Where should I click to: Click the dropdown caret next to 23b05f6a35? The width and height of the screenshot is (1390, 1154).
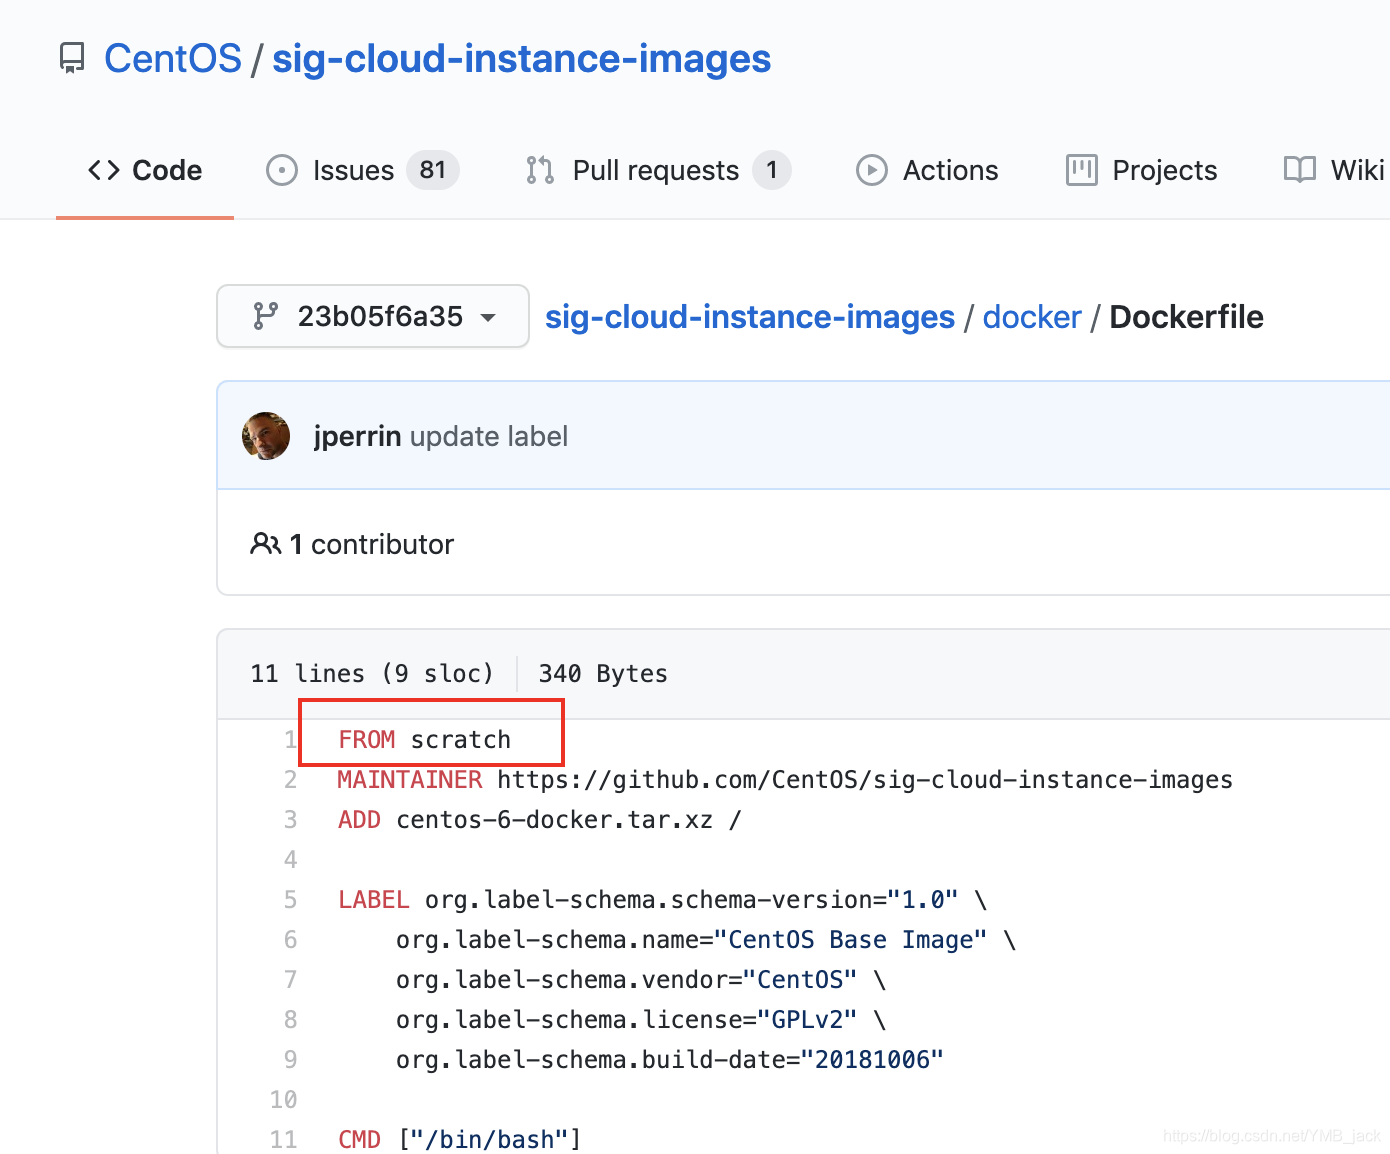click(x=488, y=318)
